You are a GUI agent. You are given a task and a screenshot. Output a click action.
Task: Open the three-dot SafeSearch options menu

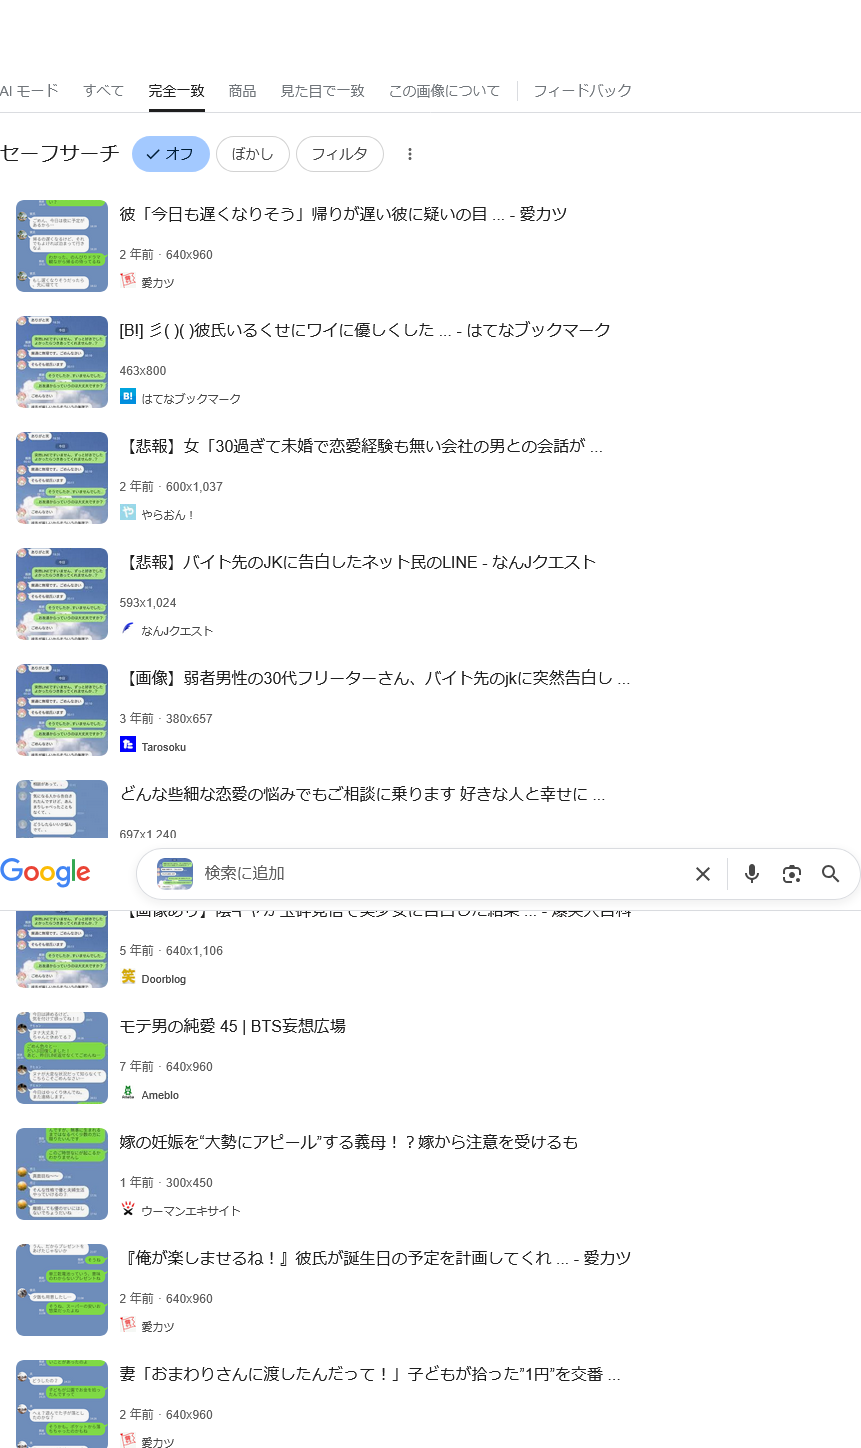point(410,154)
